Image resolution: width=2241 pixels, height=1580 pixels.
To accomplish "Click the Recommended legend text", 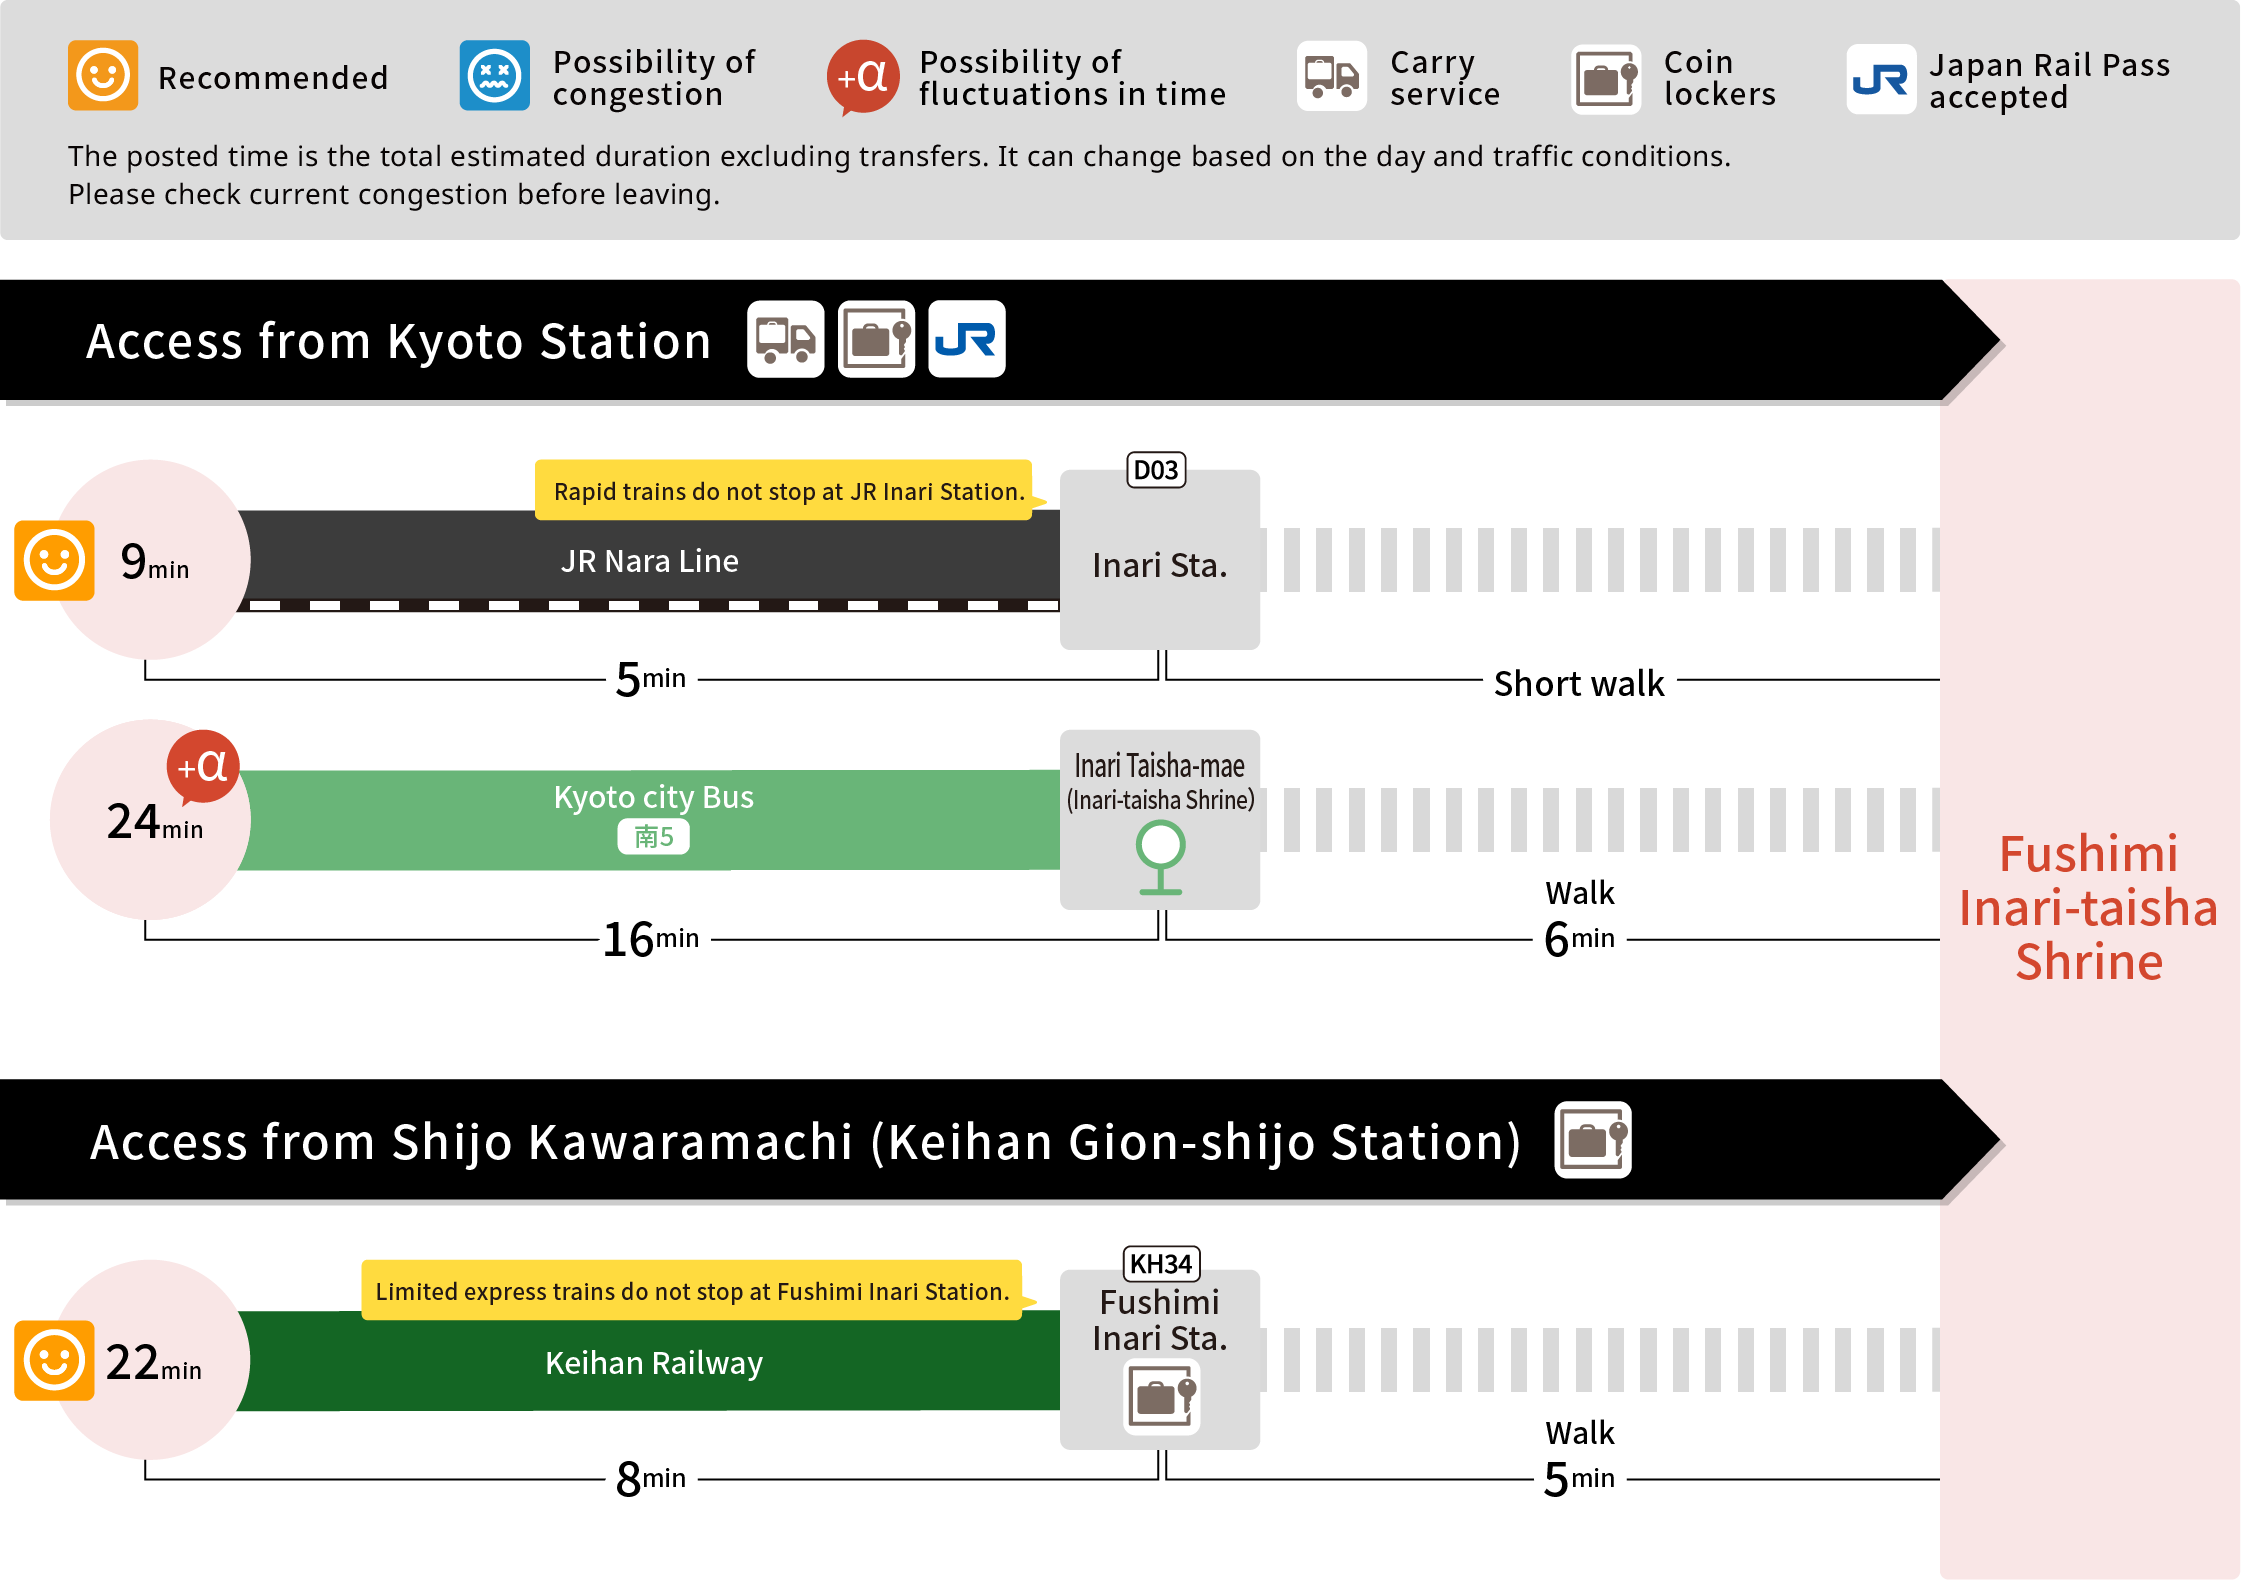I will 273,78.
